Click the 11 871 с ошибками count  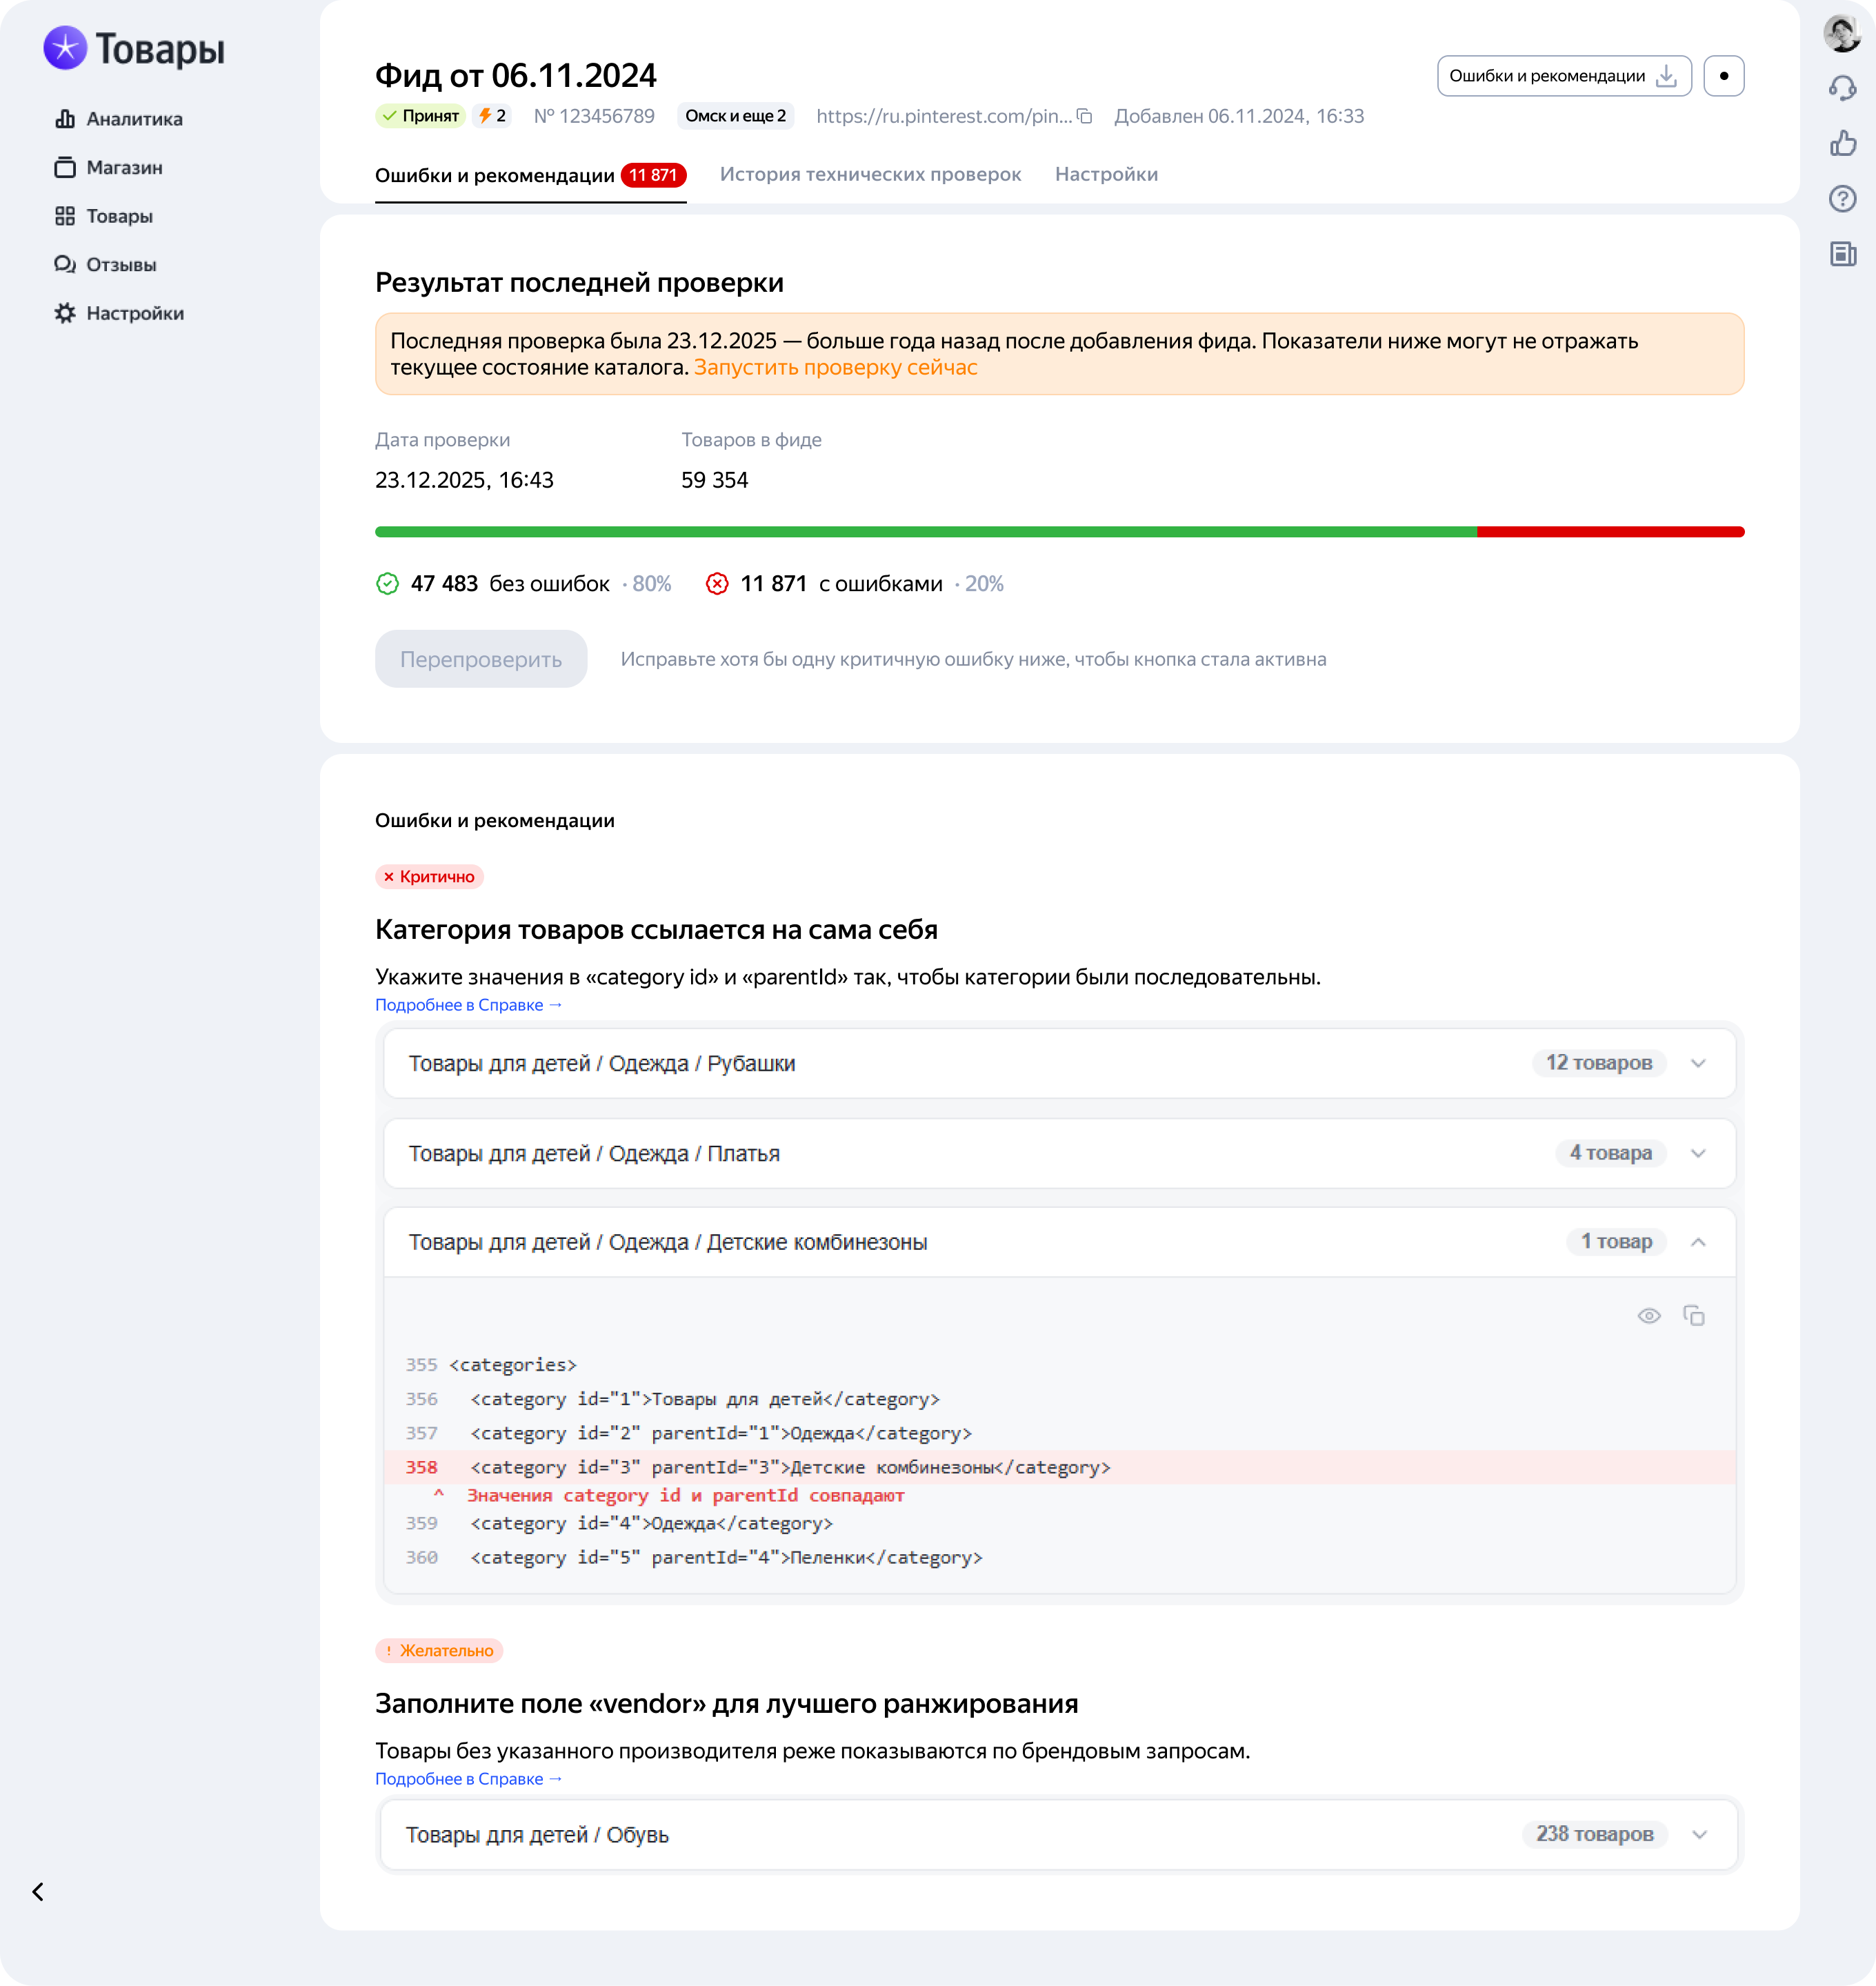tap(855, 583)
